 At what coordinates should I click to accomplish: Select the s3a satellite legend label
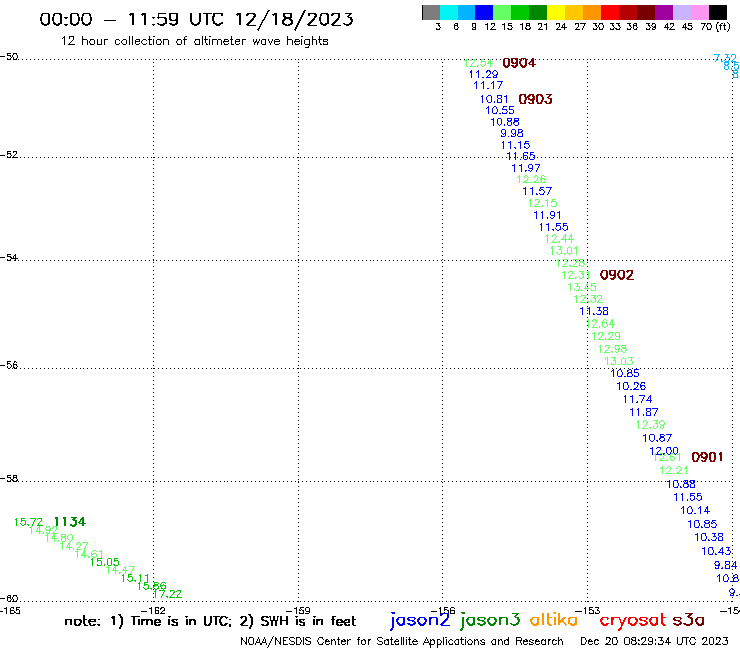point(689,620)
